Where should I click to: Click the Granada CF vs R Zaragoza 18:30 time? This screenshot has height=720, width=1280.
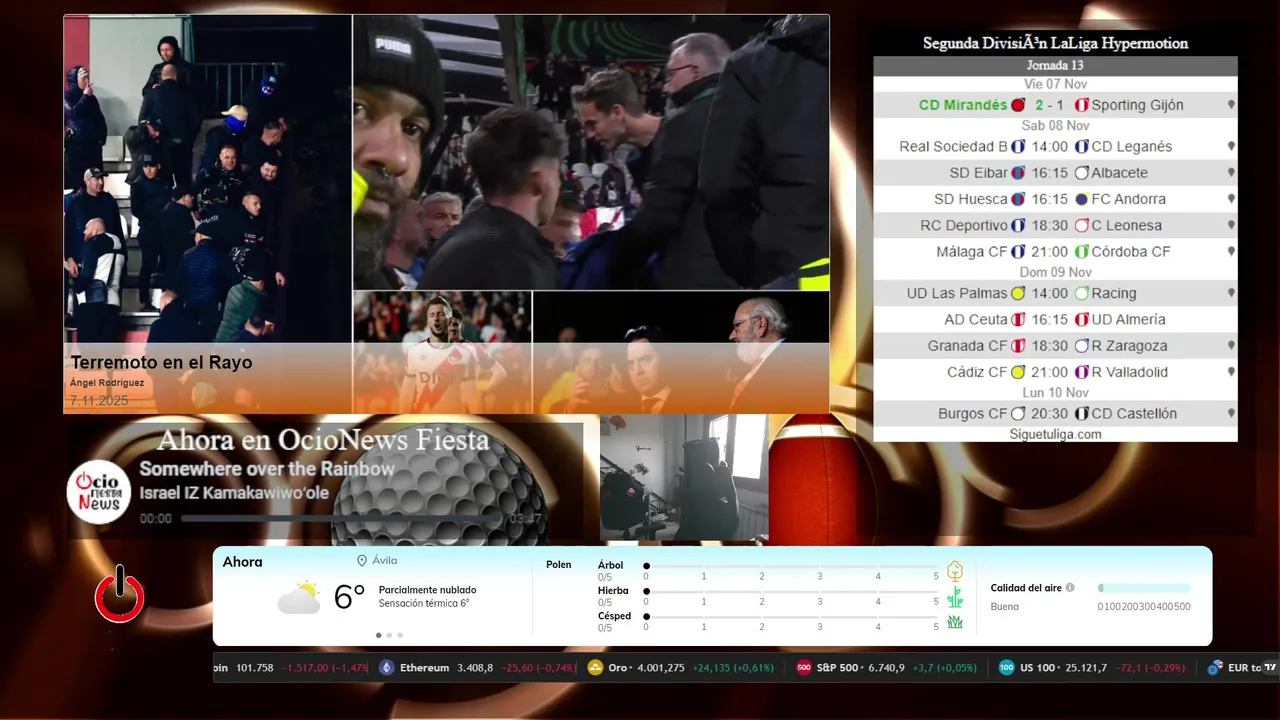1050,346
